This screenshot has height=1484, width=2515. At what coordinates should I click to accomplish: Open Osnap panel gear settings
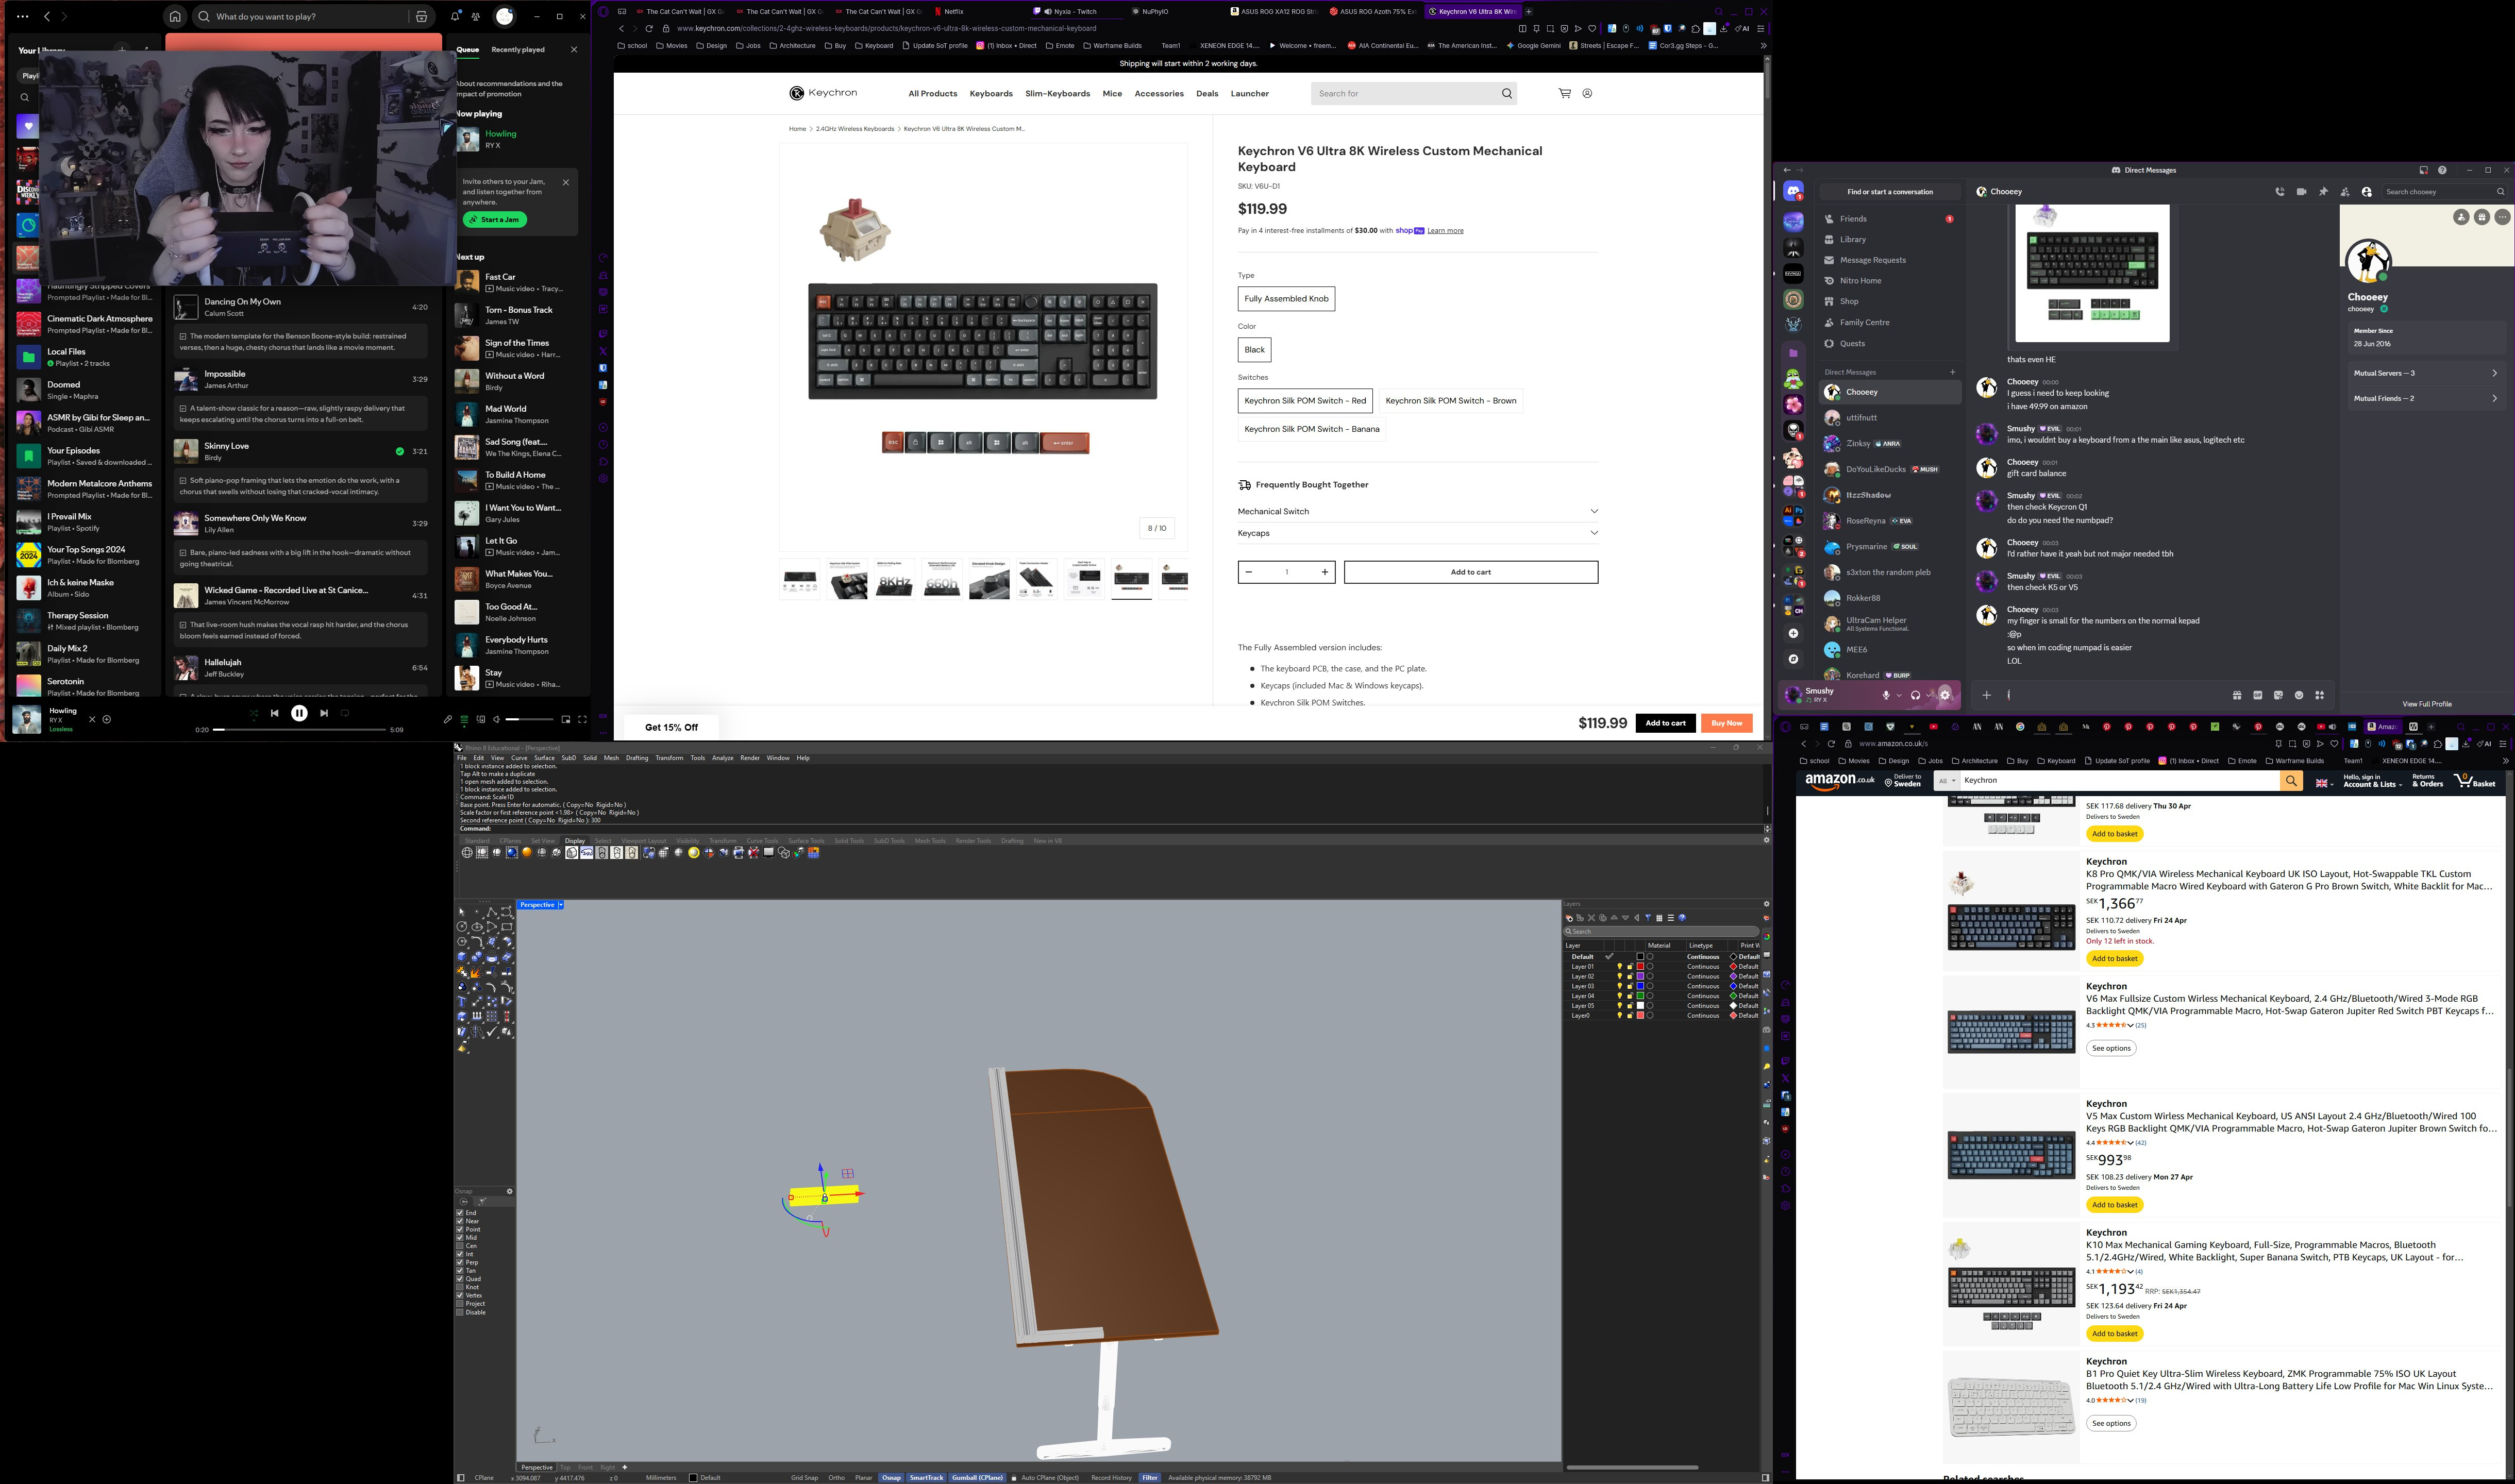(509, 1191)
